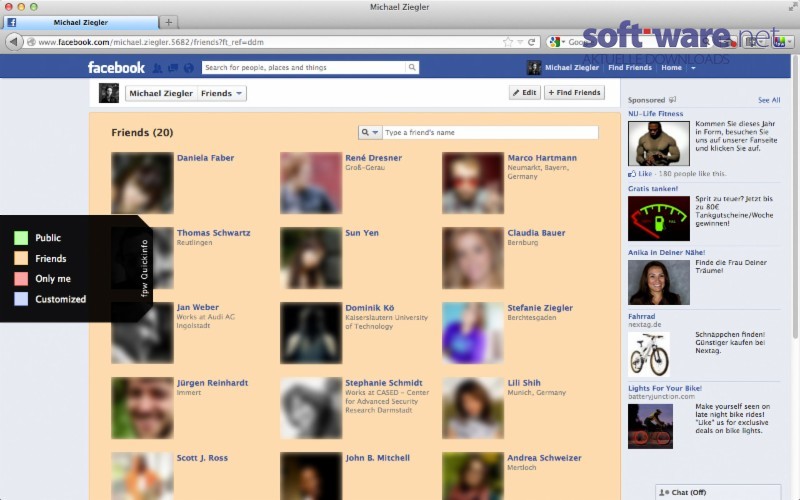Open the fpw Quickinfo side tab
This screenshot has height=500, width=800.
(144, 268)
